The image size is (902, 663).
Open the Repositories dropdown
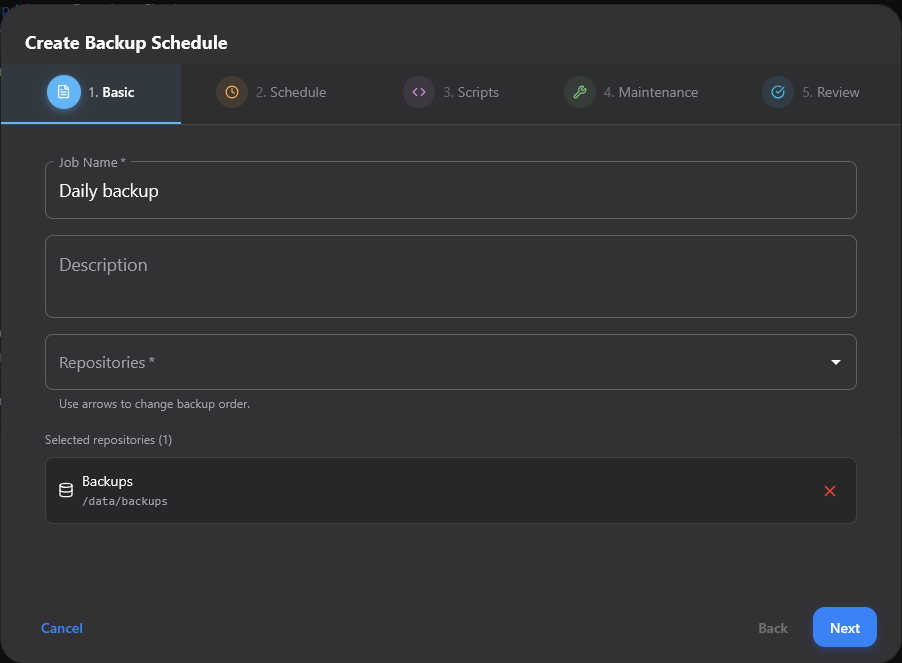[x=450, y=362]
